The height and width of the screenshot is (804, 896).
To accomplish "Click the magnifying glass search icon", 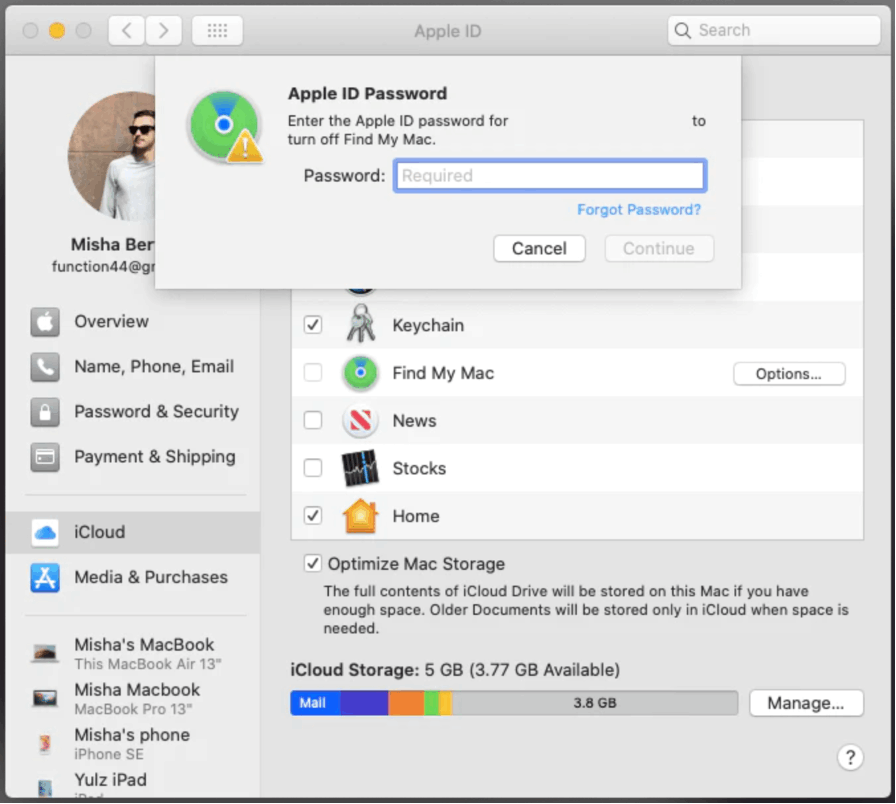I will click(682, 30).
